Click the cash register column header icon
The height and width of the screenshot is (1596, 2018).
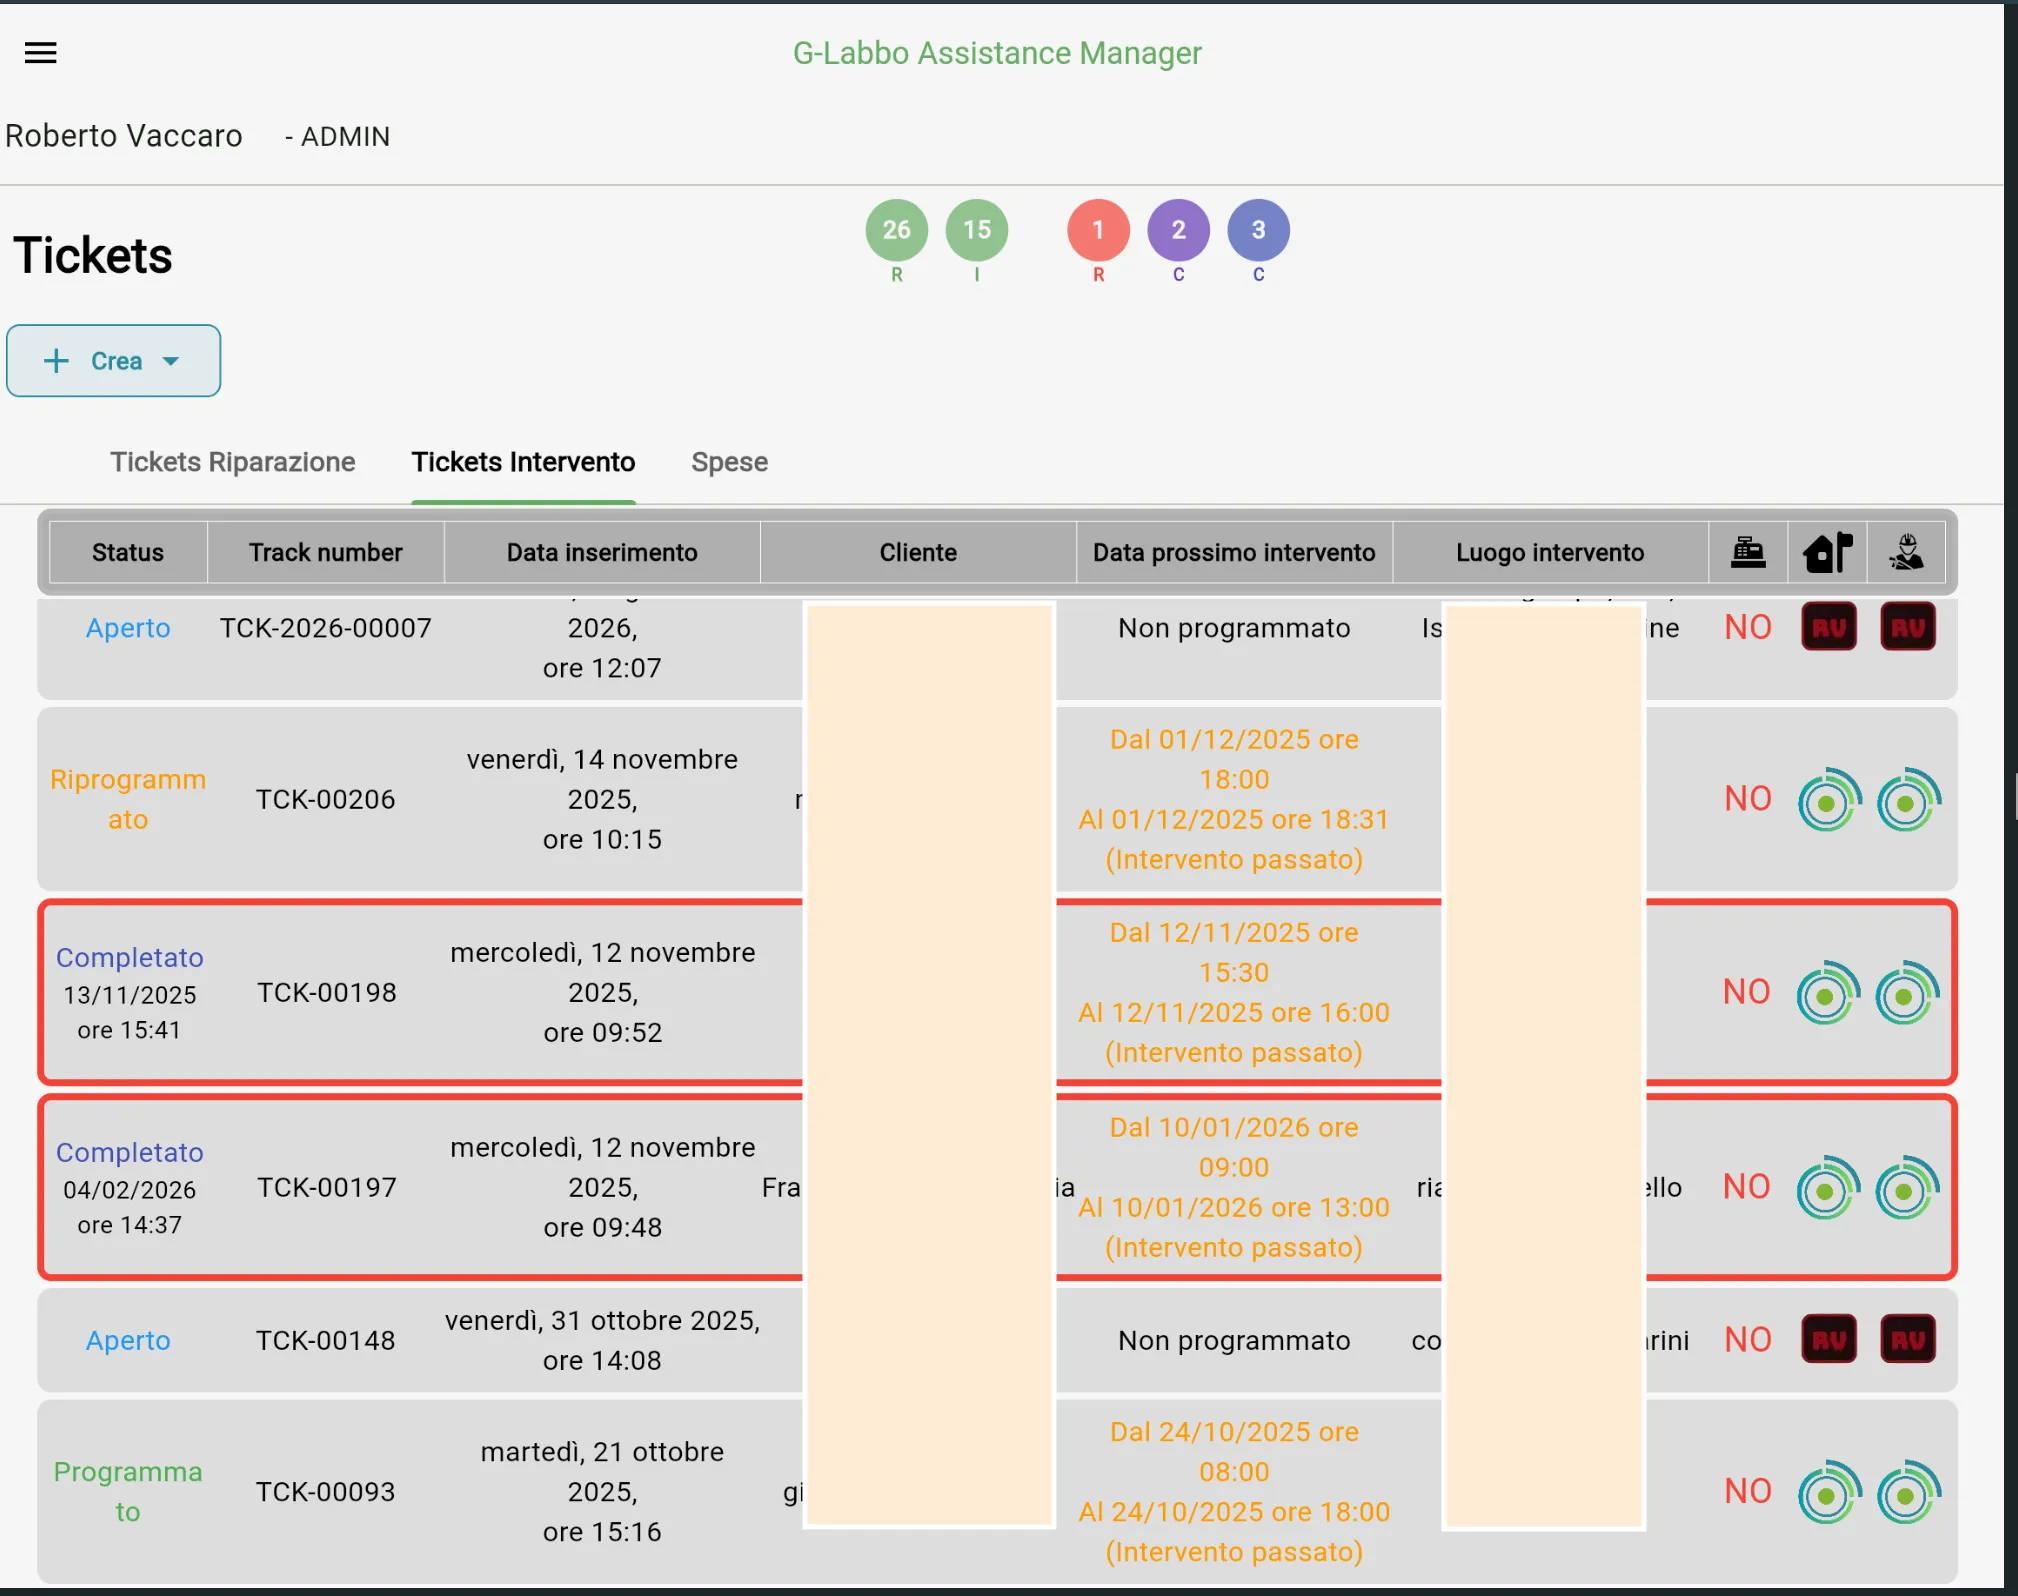[x=1748, y=552]
